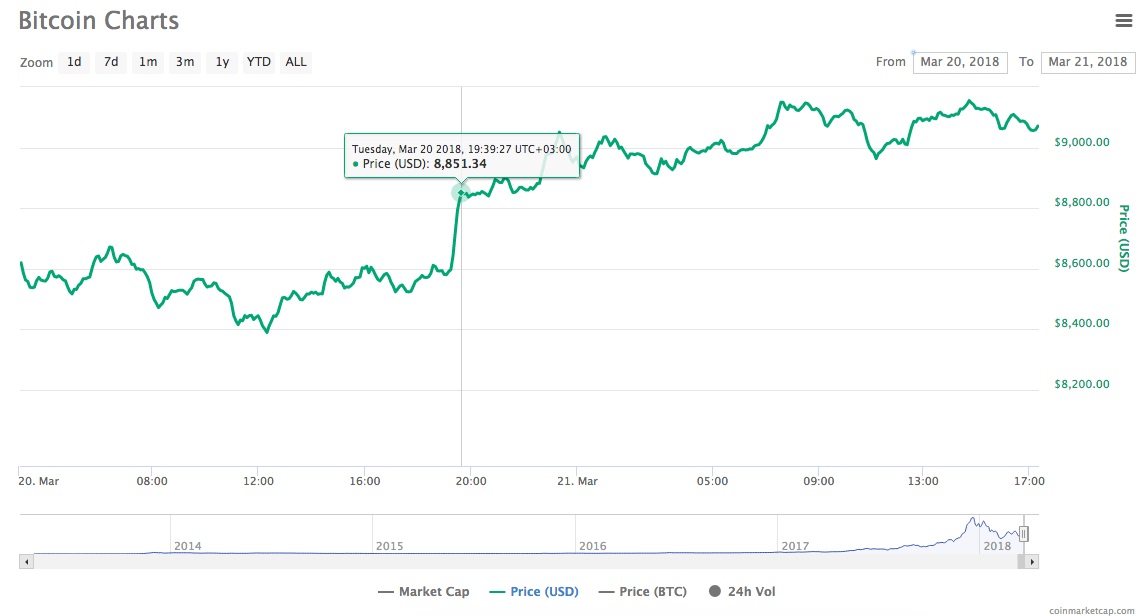Click the navigator scroll right arrow

1031,562
